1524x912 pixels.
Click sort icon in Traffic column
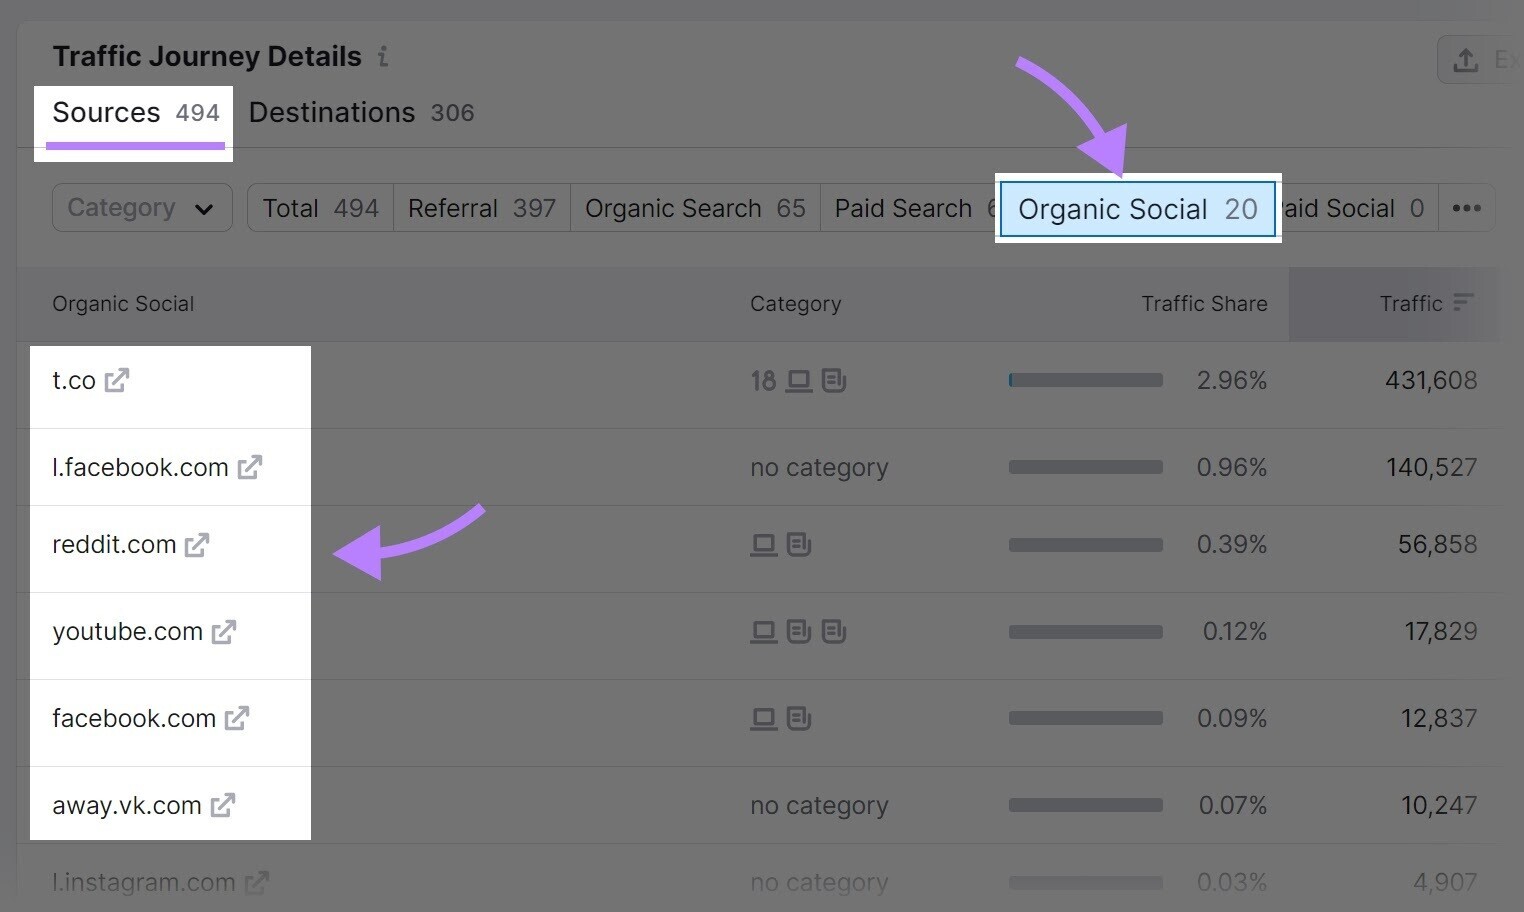tap(1463, 303)
